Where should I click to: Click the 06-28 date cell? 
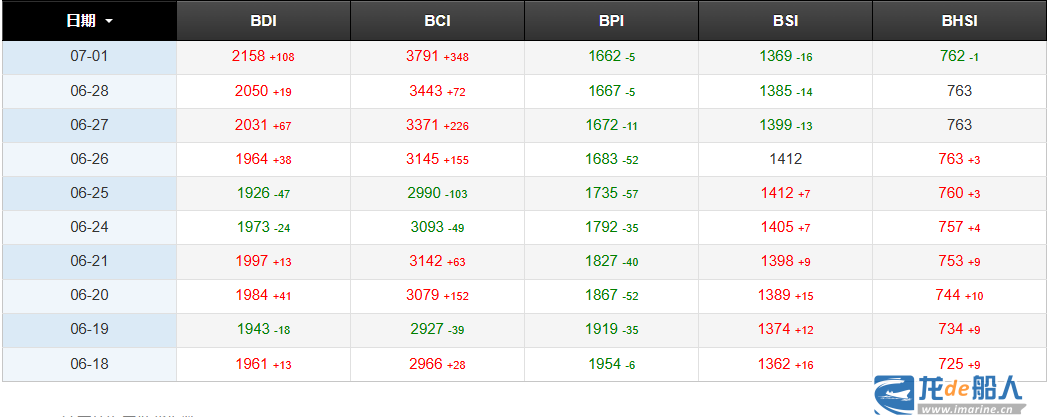coord(89,91)
